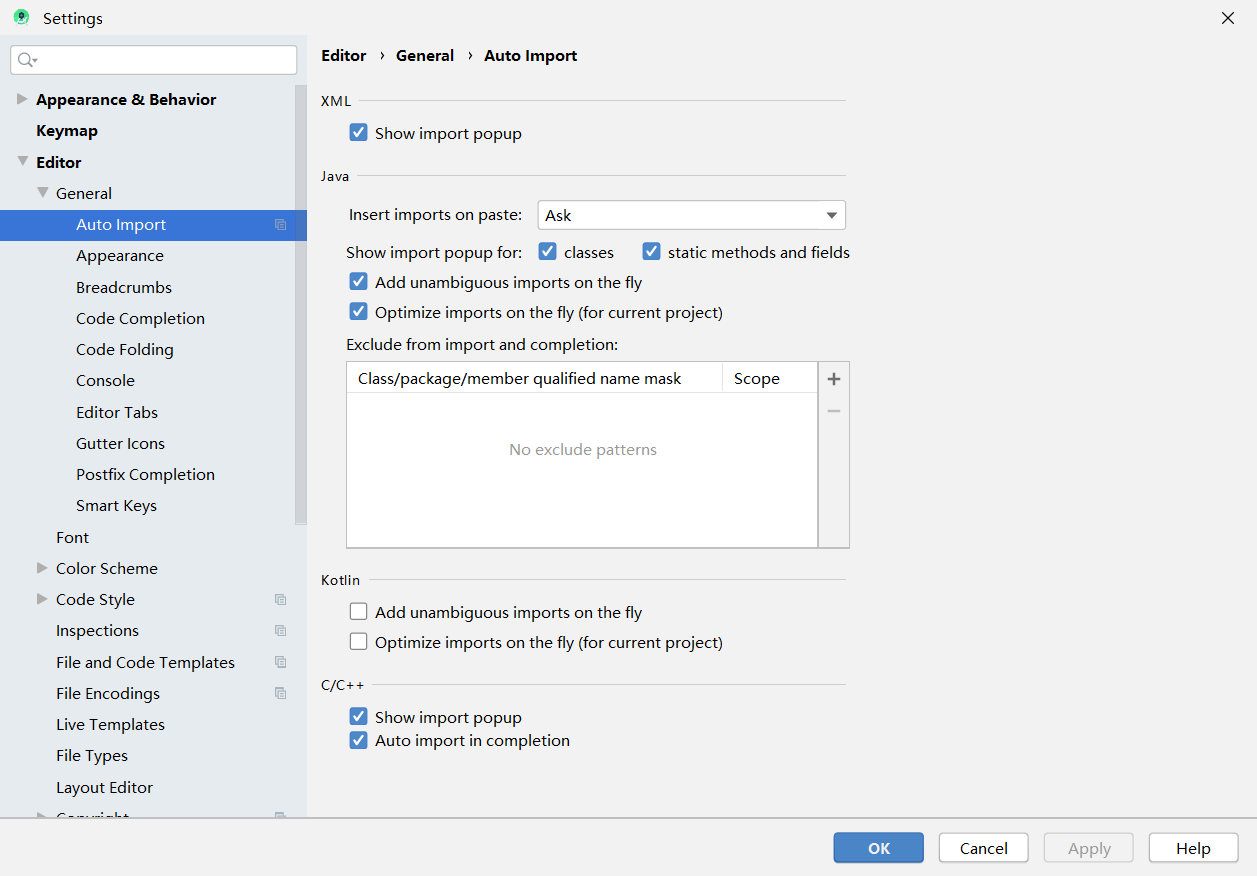1257x876 pixels.
Task: Click the copy-settings icon beside Inspections
Action: click(x=281, y=630)
